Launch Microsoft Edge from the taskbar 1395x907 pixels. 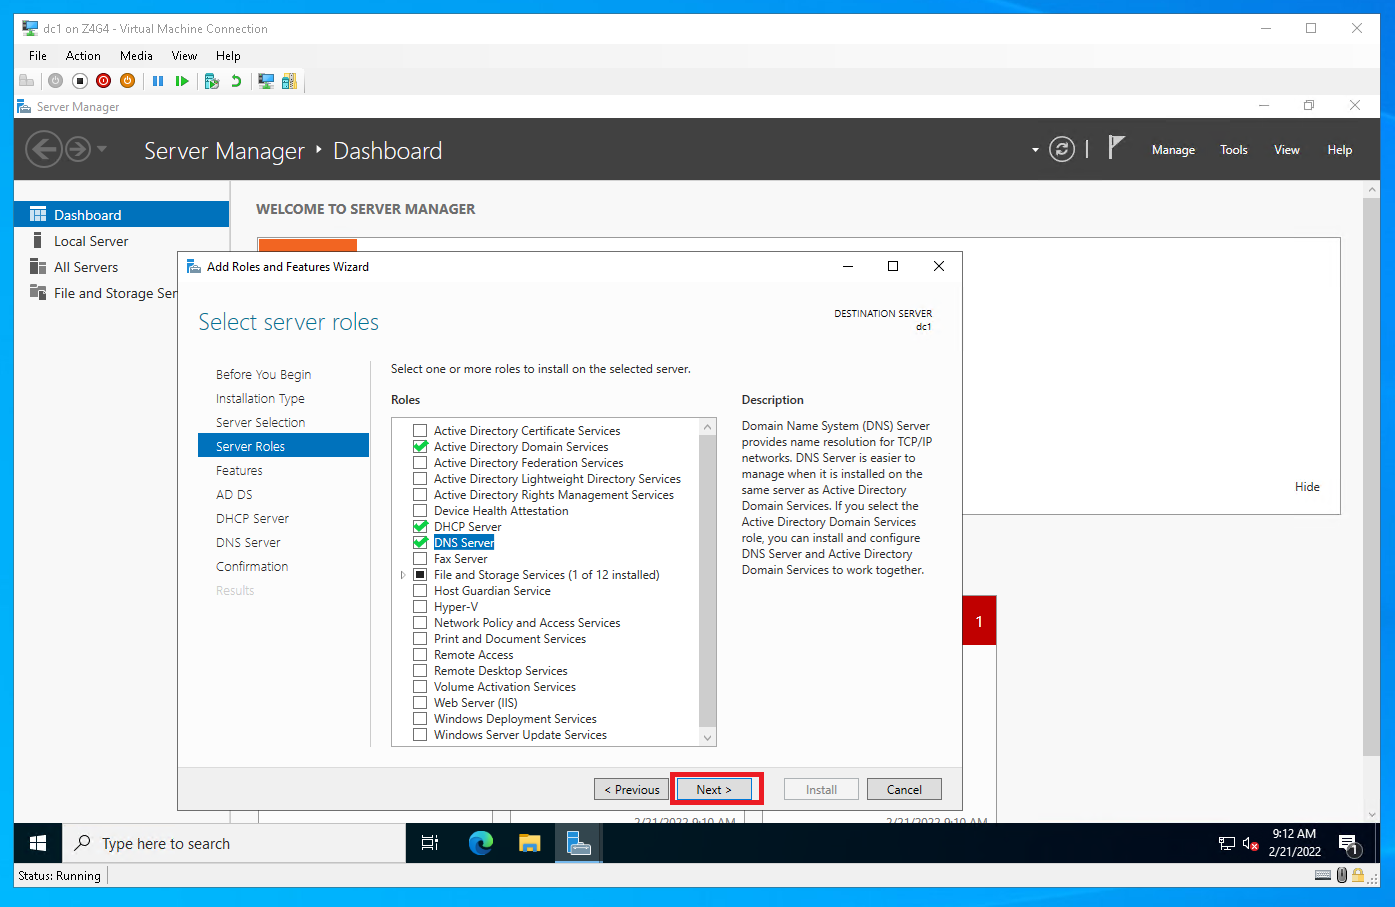tap(481, 843)
